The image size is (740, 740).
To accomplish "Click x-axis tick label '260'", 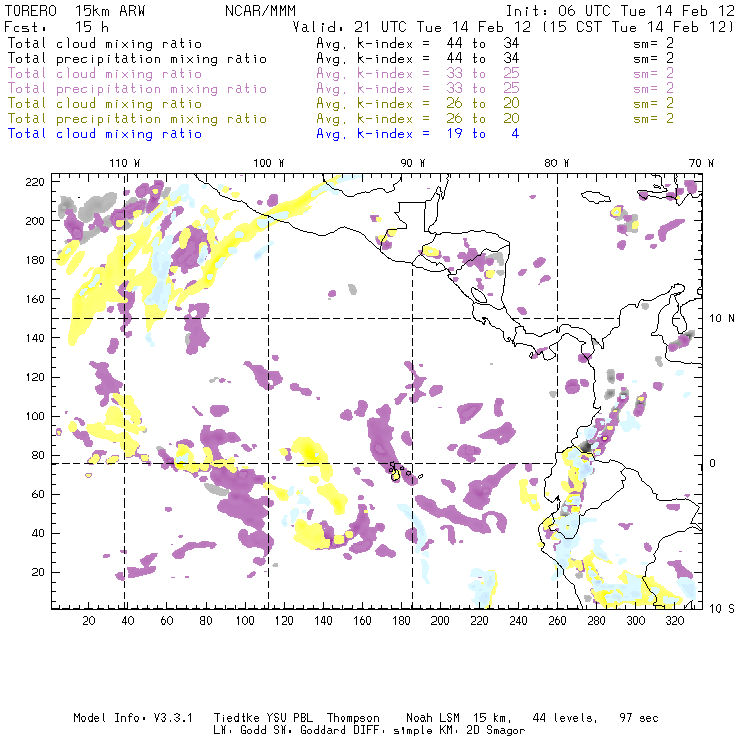I will point(557,621).
